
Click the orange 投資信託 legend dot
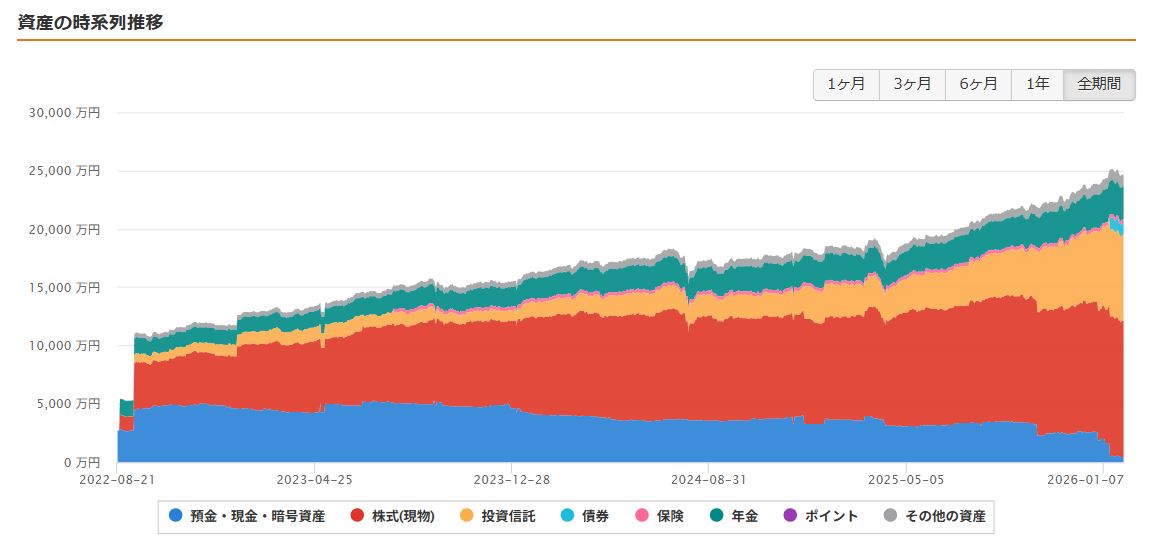pos(467,516)
